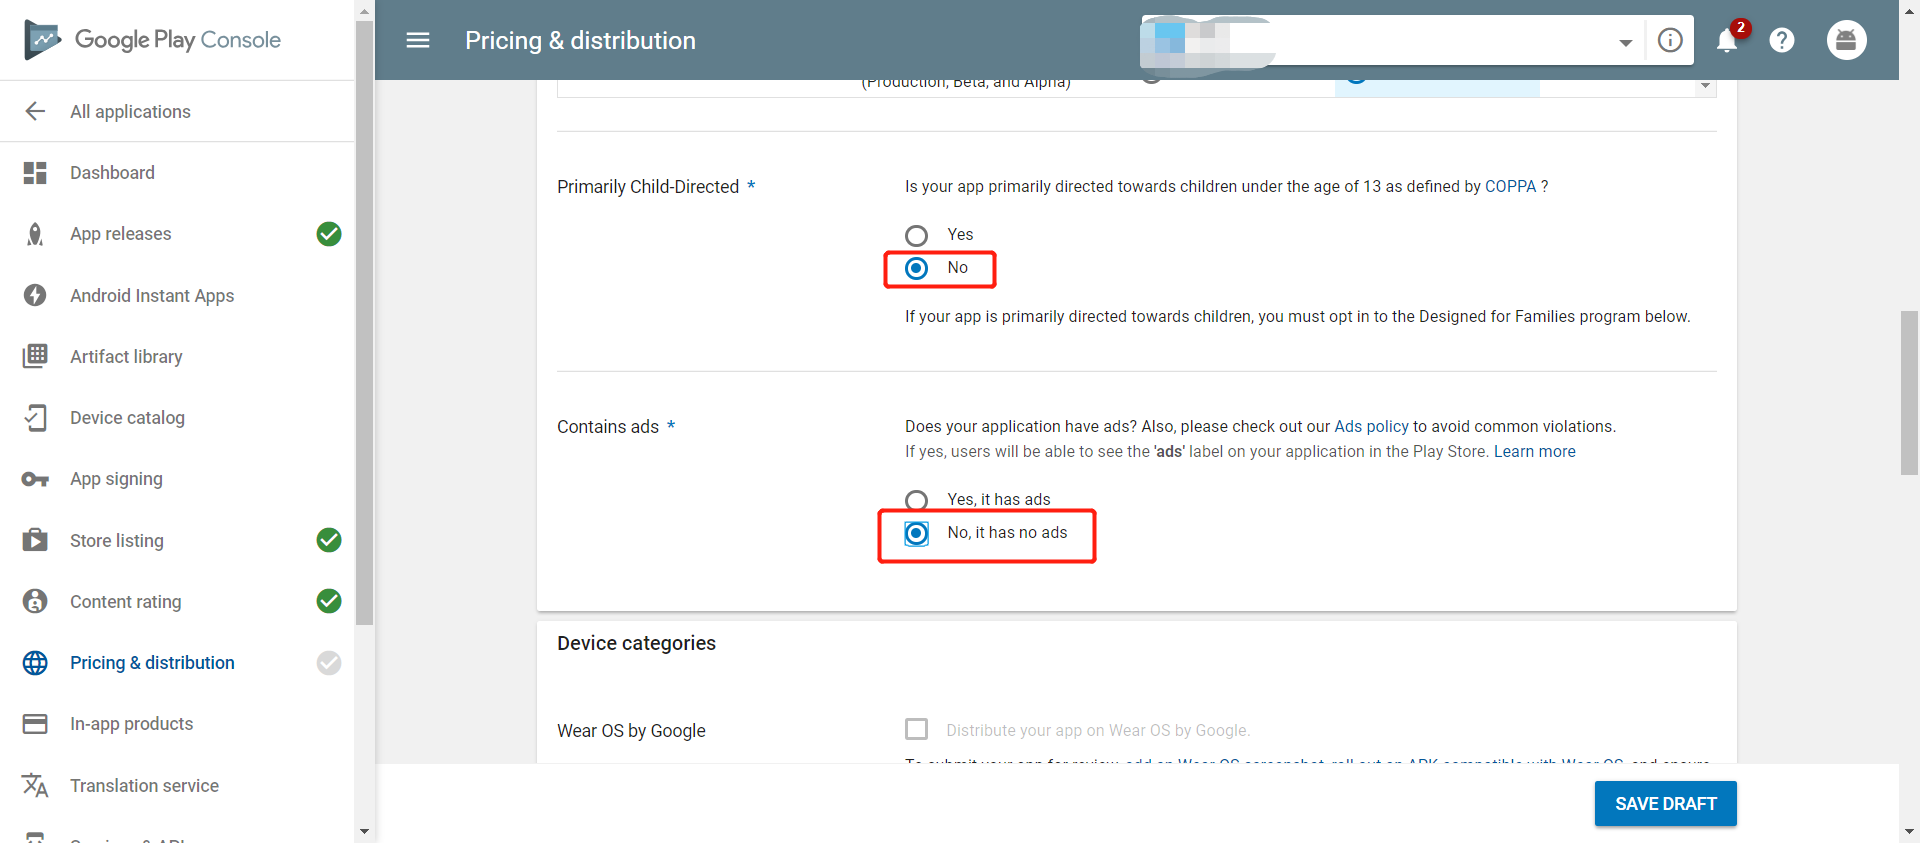Click the countries table scroll-down arrow
This screenshot has height=843, width=1920.
(x=1705, y=86)
